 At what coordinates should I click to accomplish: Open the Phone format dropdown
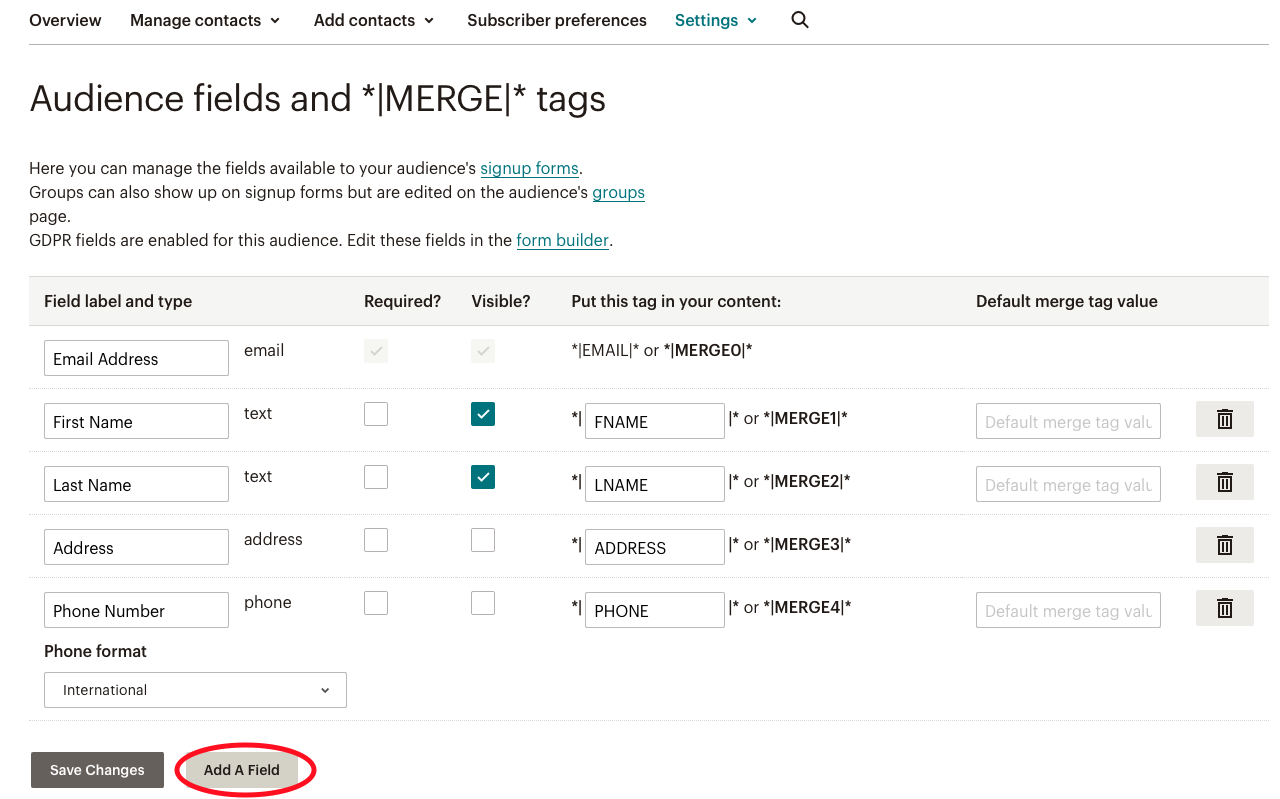(195, 690)
